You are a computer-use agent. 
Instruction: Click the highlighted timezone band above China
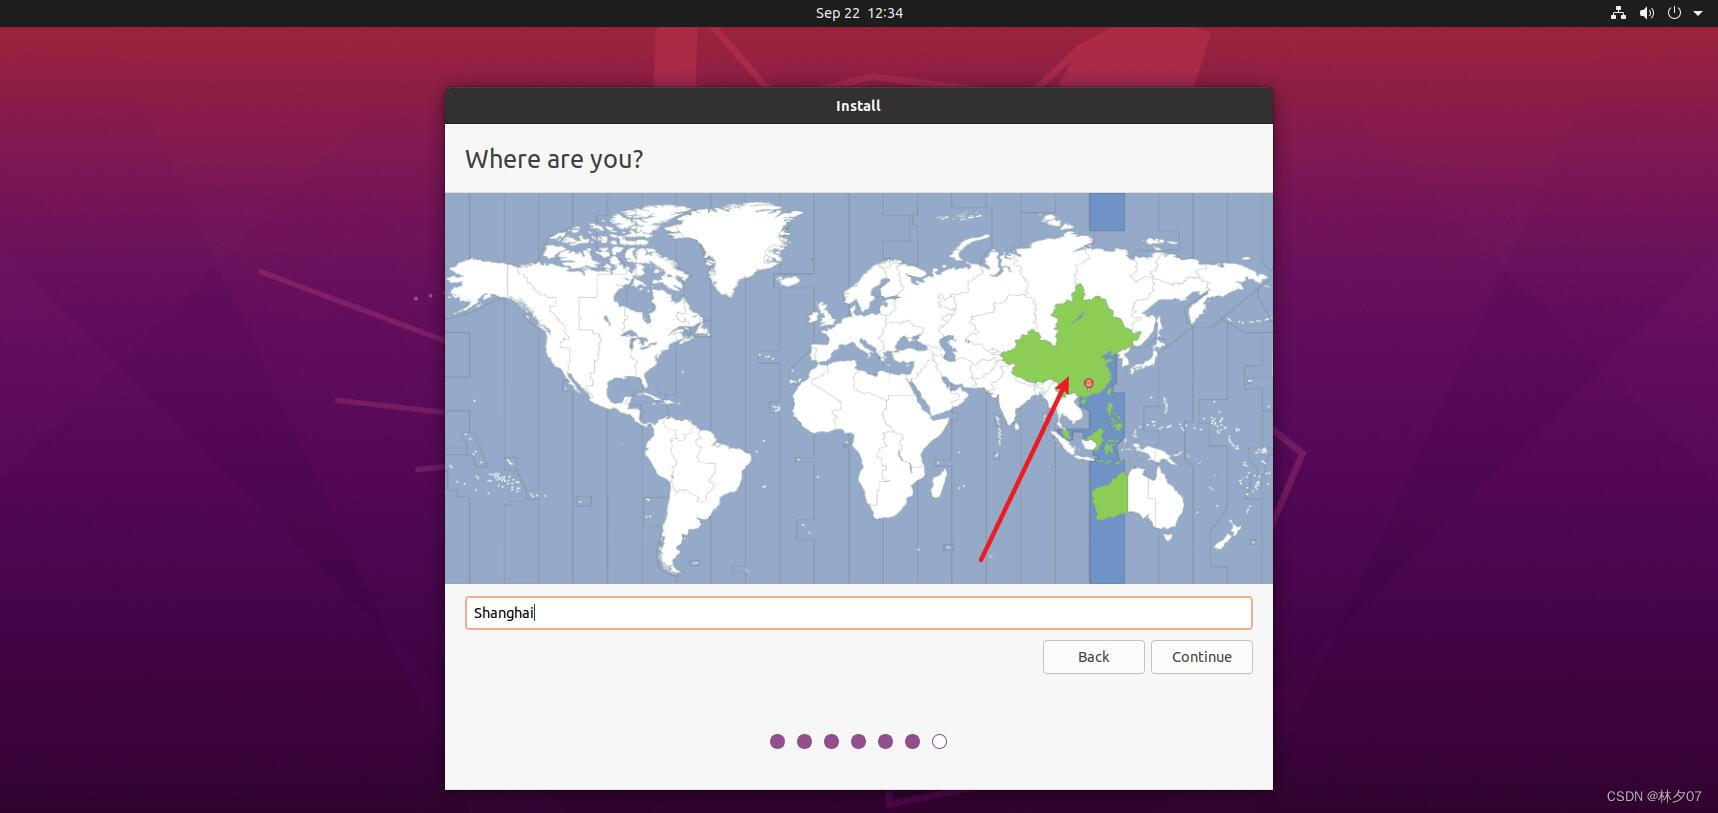(x=1106, y=212)
